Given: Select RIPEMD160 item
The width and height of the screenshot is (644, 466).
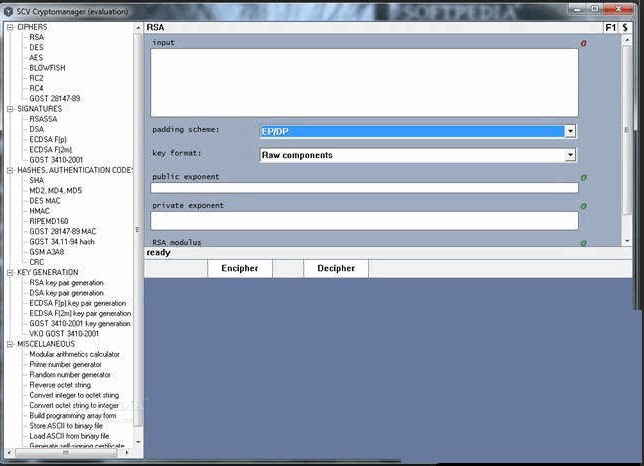Looking at the screenshot, I should (x=49, y=222).
